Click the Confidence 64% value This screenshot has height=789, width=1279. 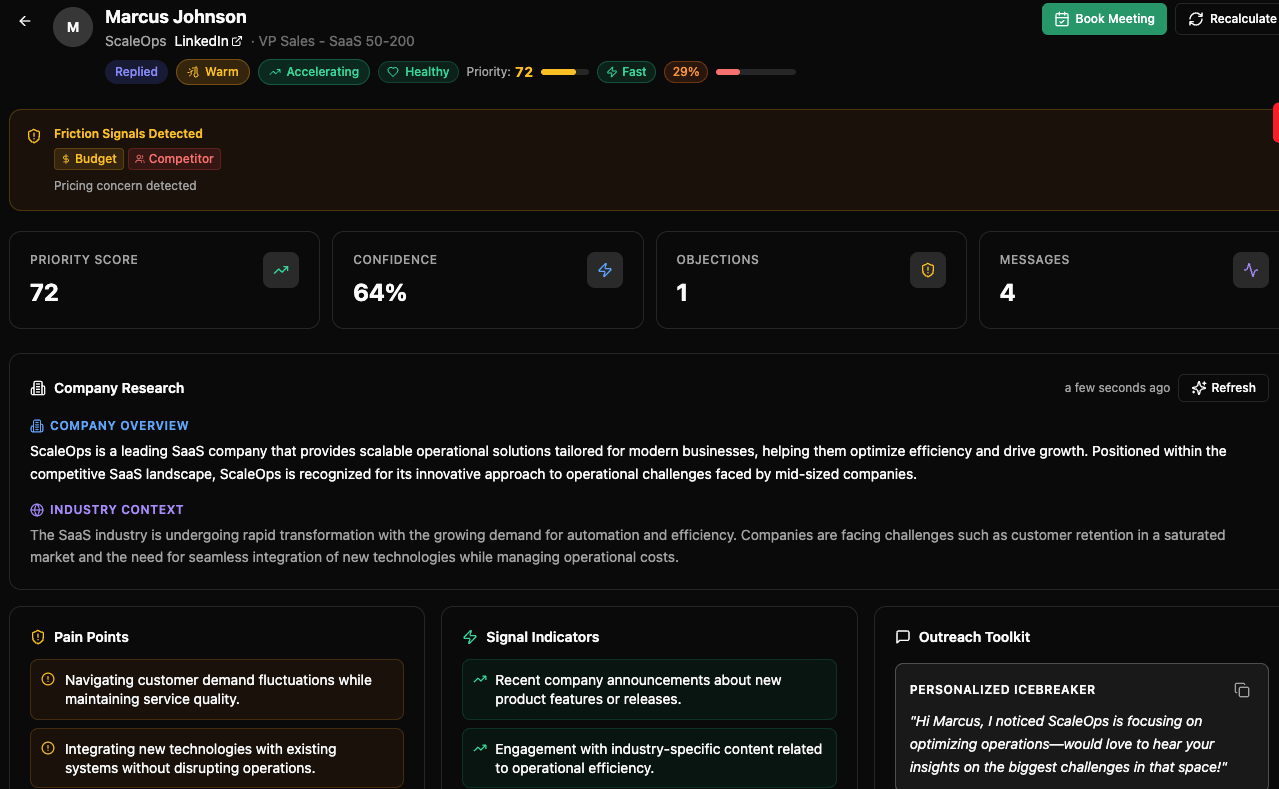tap(380, 293)
